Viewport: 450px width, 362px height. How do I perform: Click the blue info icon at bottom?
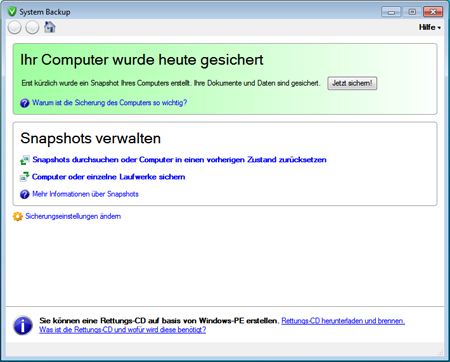point(23,325)
